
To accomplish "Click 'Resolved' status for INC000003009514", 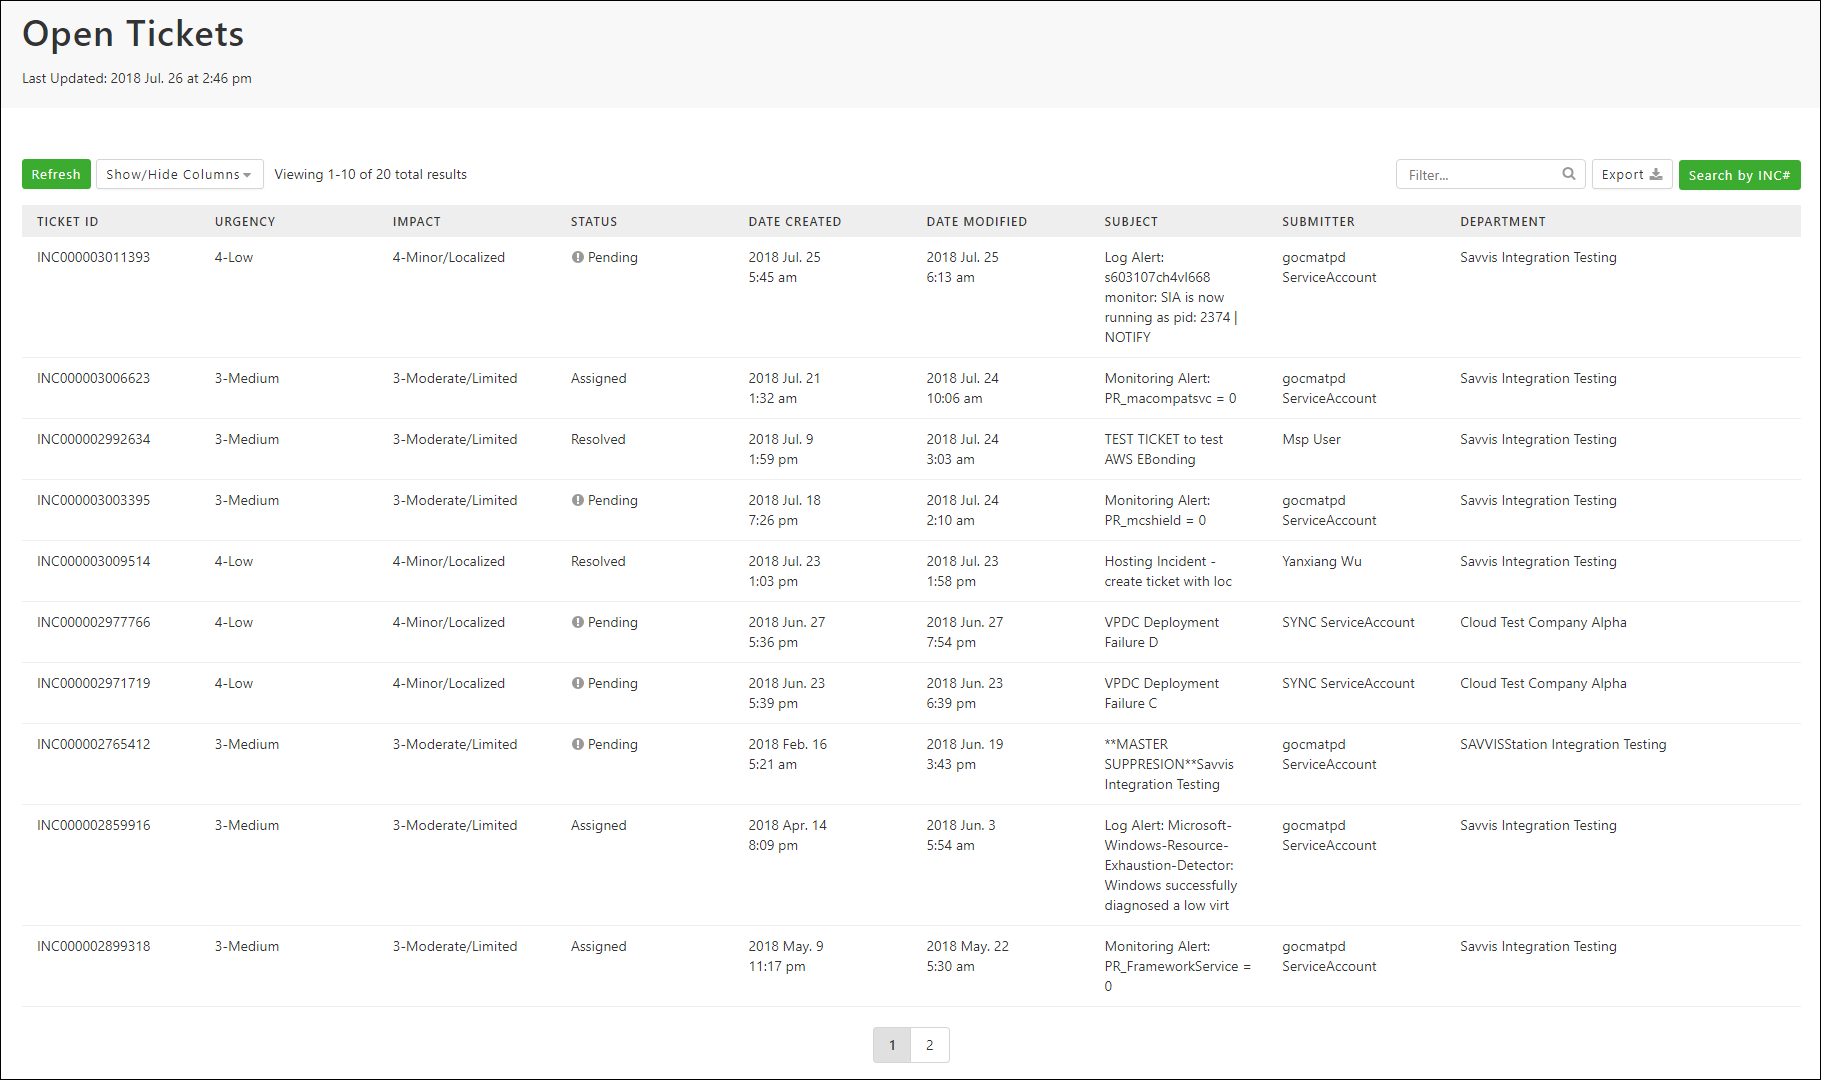I will point(598,561).
